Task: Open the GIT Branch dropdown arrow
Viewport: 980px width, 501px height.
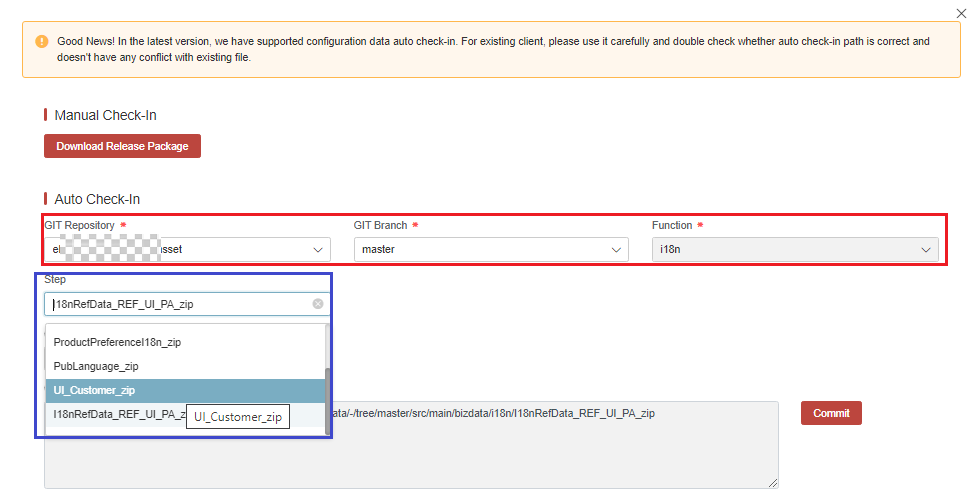Action: click(x=617, y=249)
